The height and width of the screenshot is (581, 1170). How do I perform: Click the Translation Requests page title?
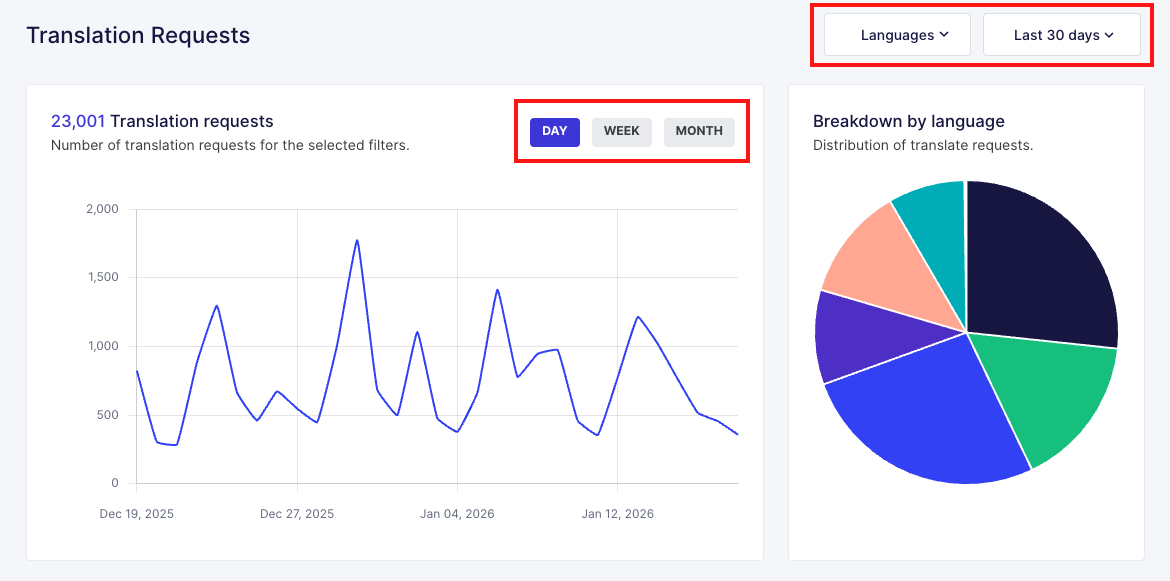point(138,35)
